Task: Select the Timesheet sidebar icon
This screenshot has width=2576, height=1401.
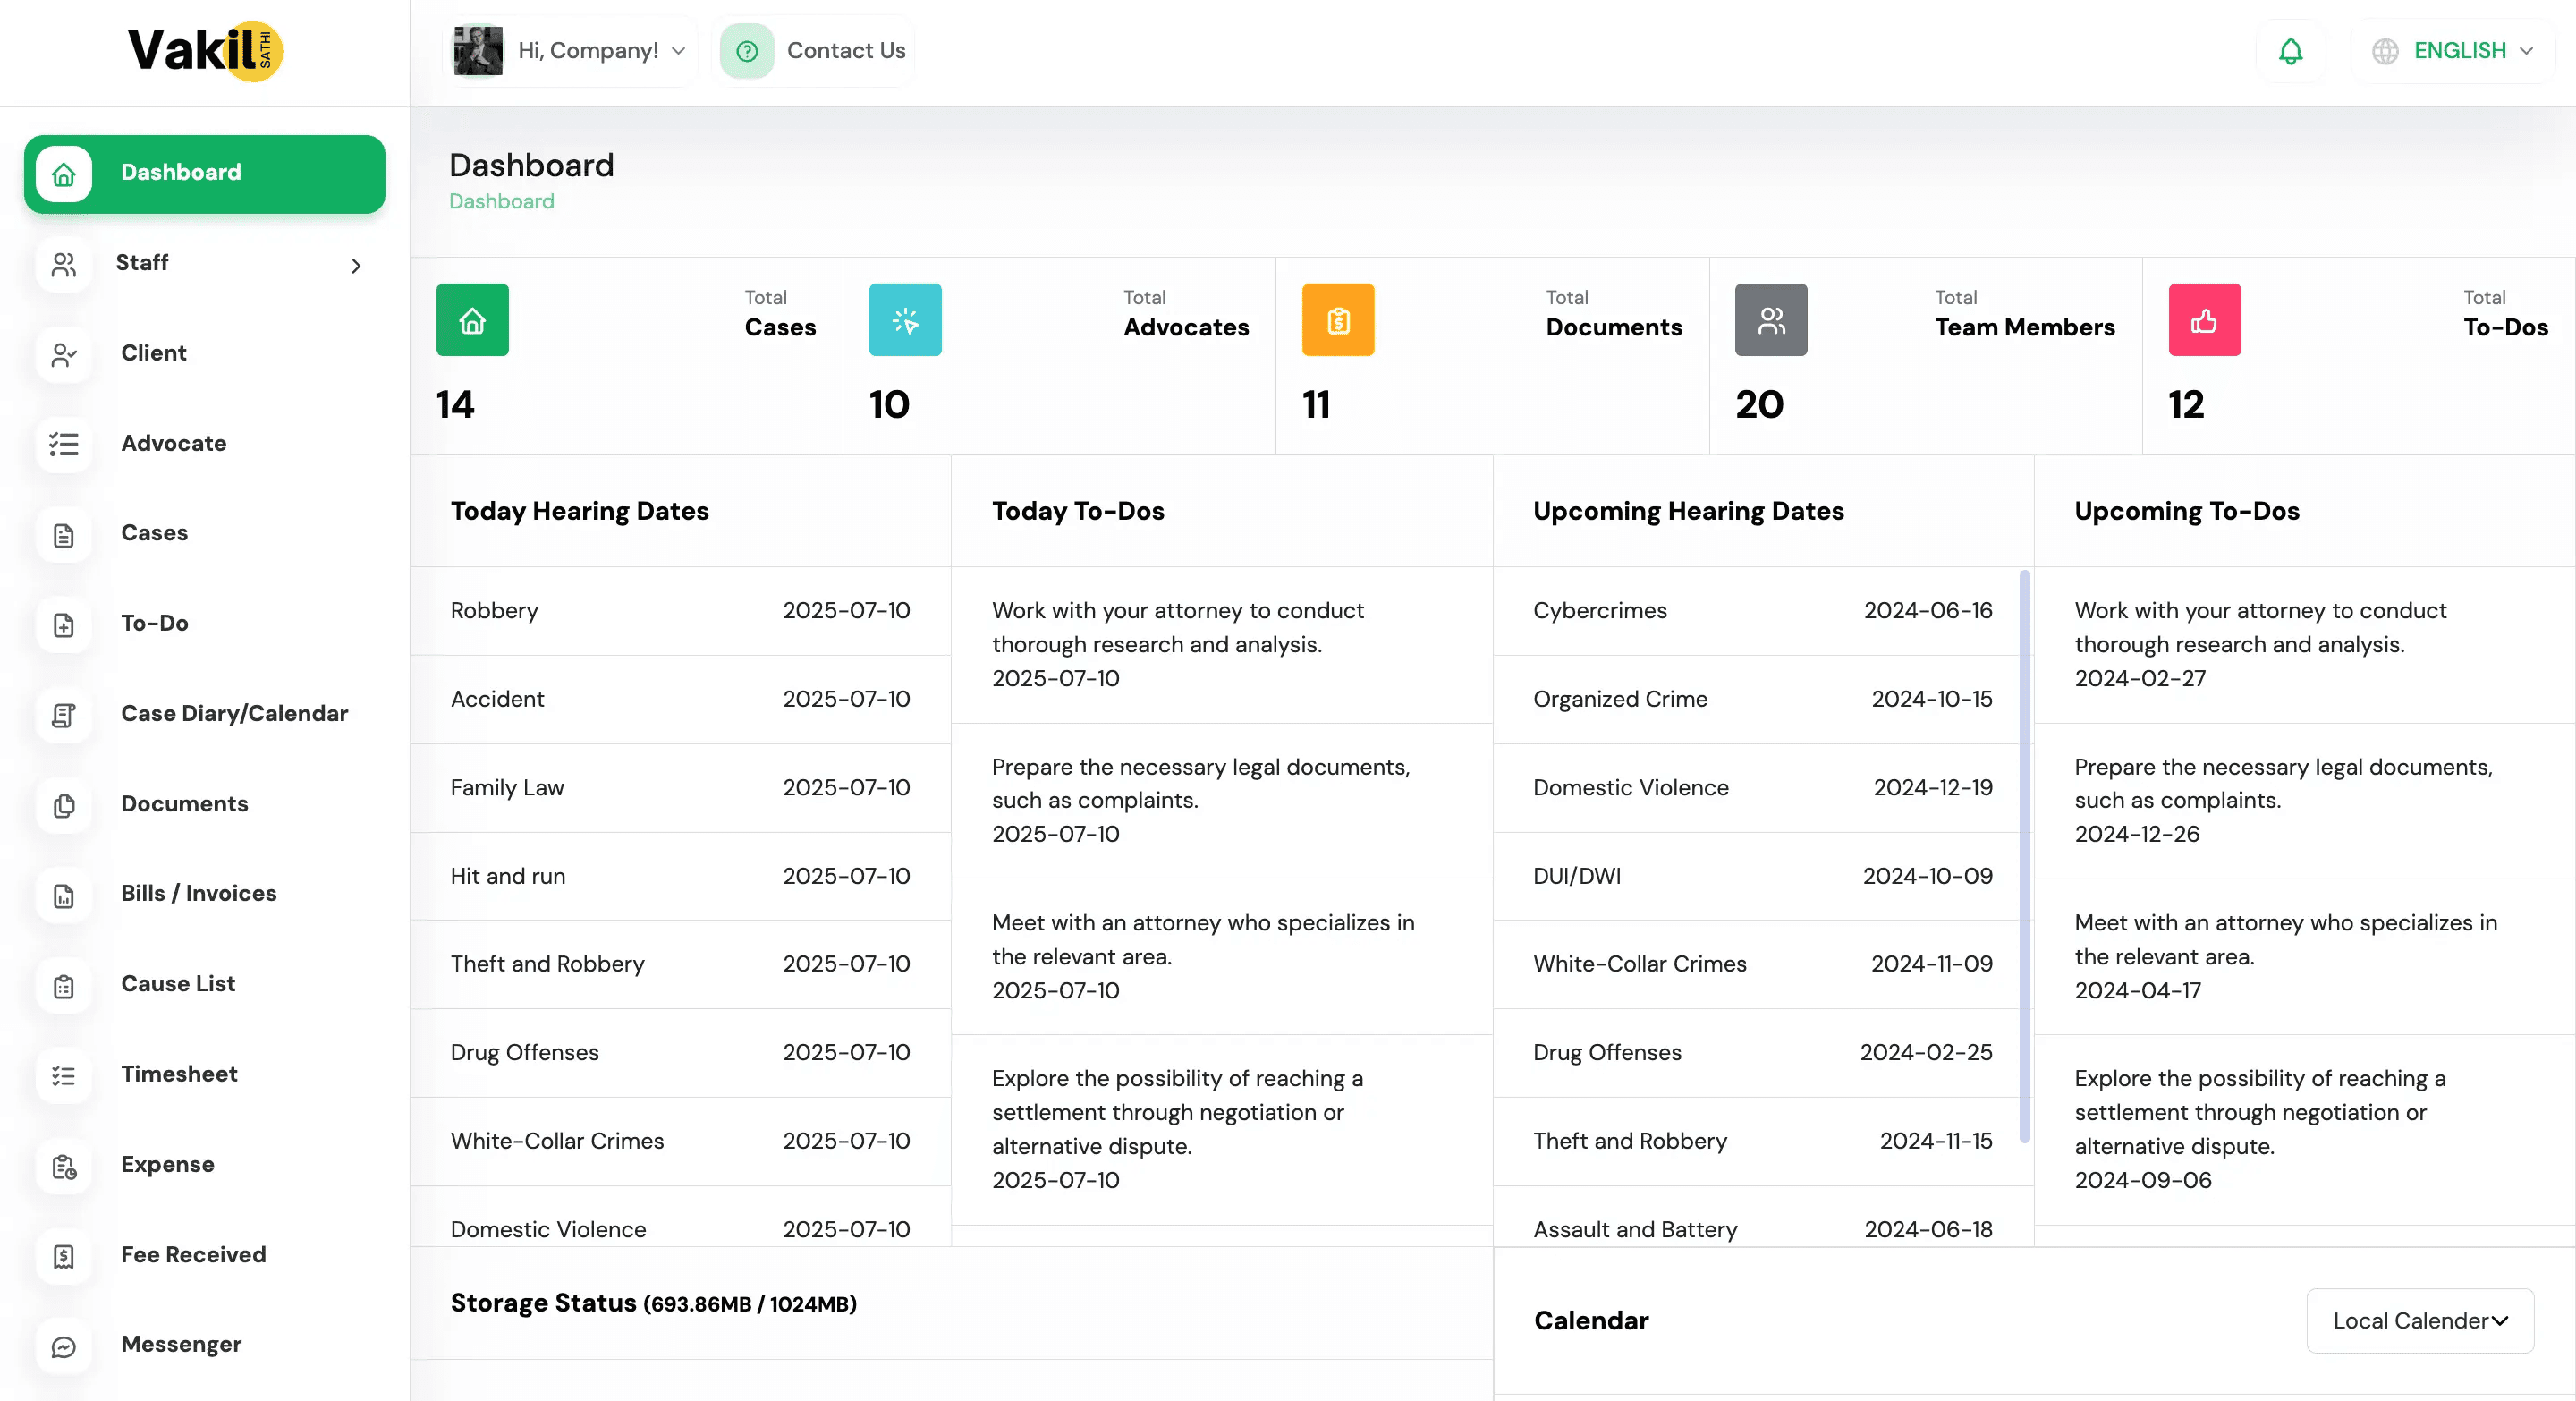Action: (64, 1076)
